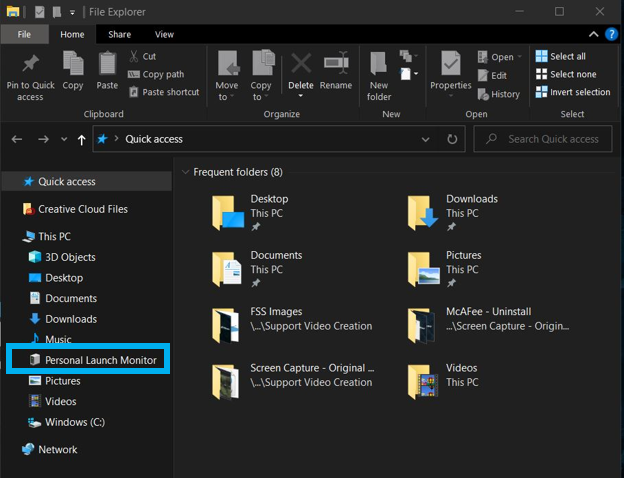625x478 pixels.
Task: Switch to the Share ribbon tab
Action: tap(120, 34)
